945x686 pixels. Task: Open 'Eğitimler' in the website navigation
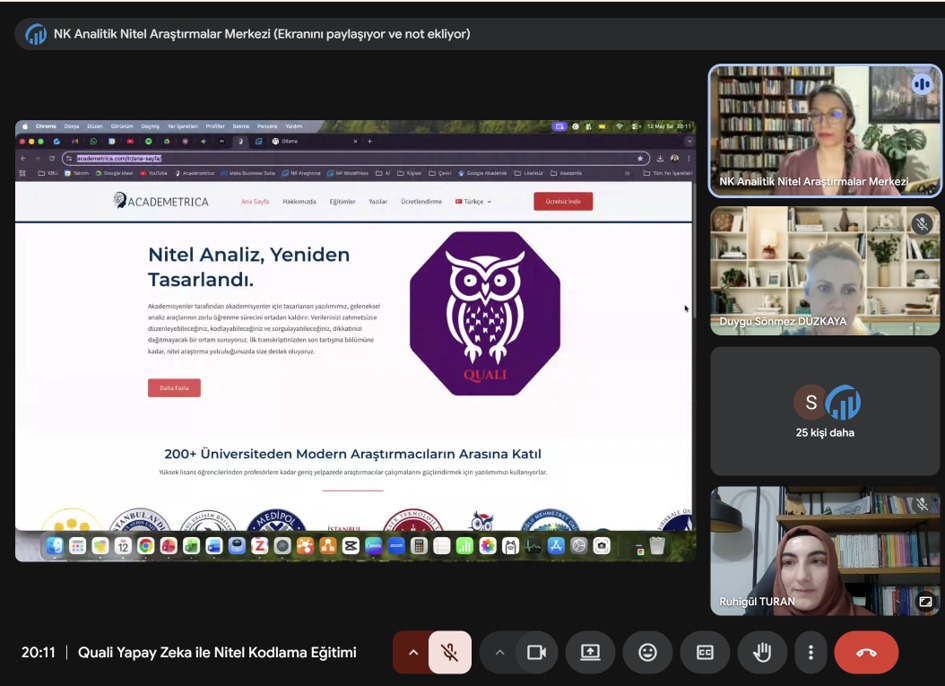tap(342, 201)
